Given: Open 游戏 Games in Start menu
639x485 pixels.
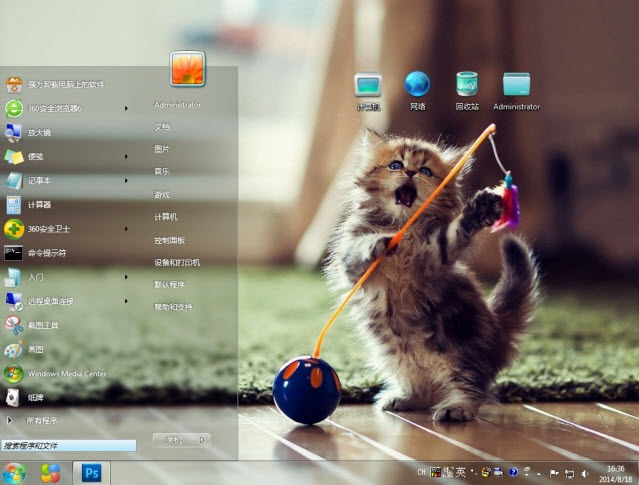Looking at the screenshot, I should (162, 194).
